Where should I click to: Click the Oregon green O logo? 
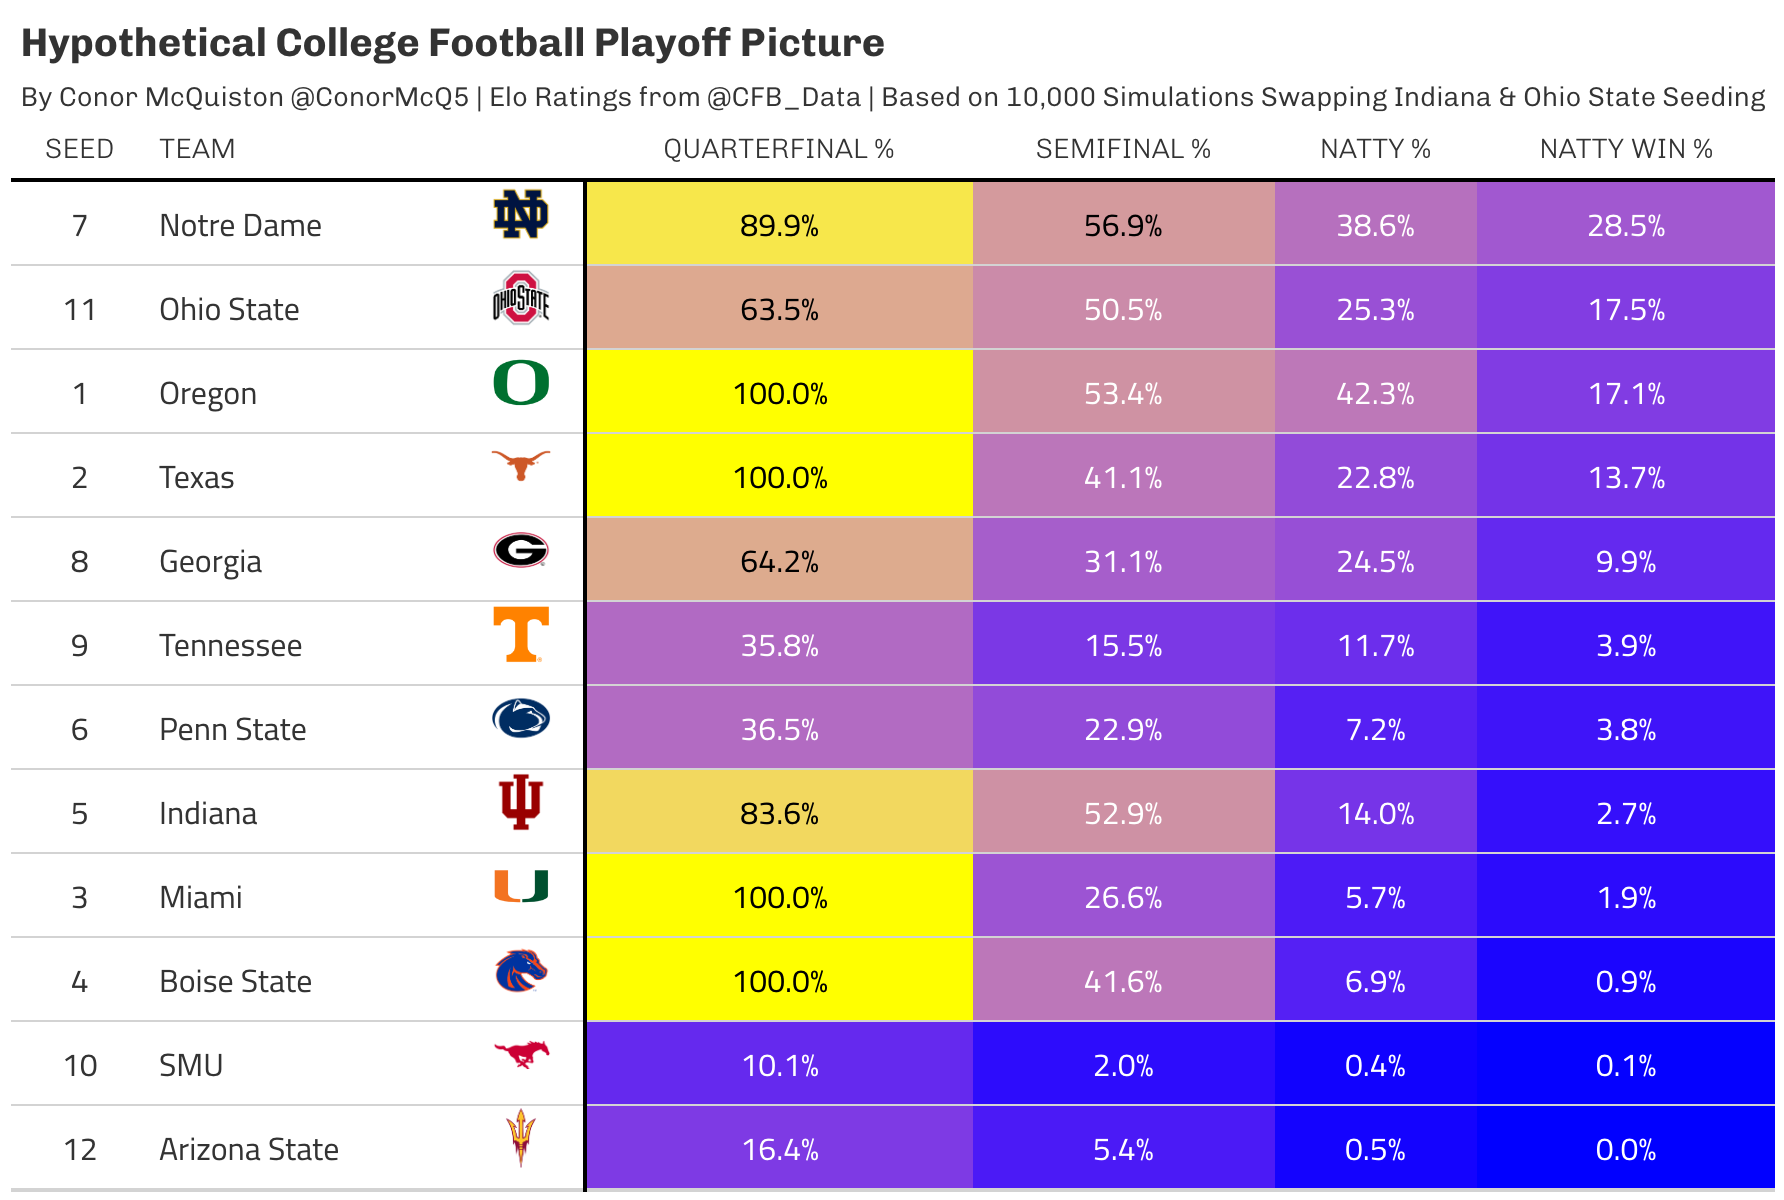click(x=521, y=382)
